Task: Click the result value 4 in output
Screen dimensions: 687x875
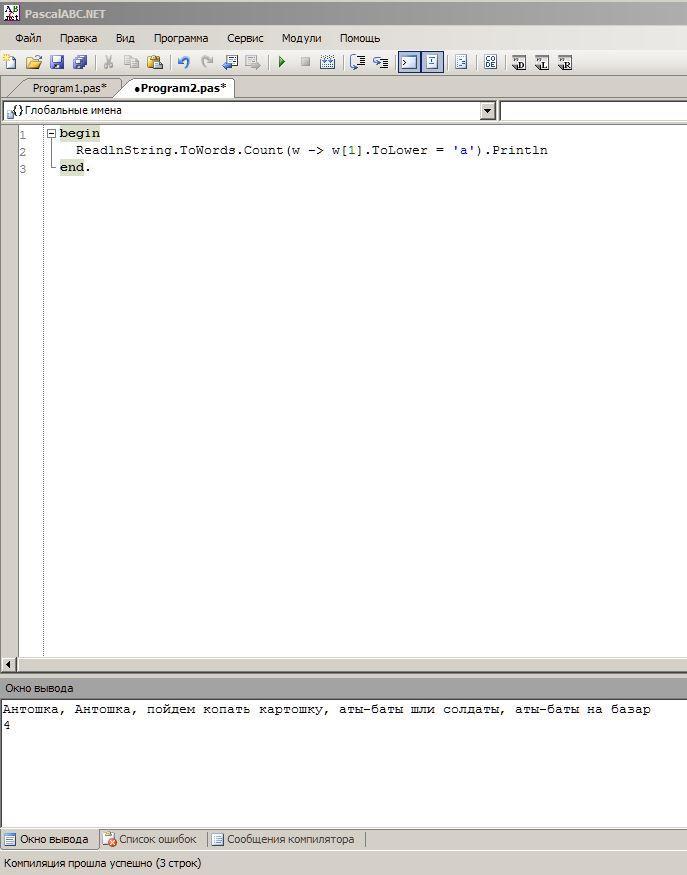Action: (7, 725)
